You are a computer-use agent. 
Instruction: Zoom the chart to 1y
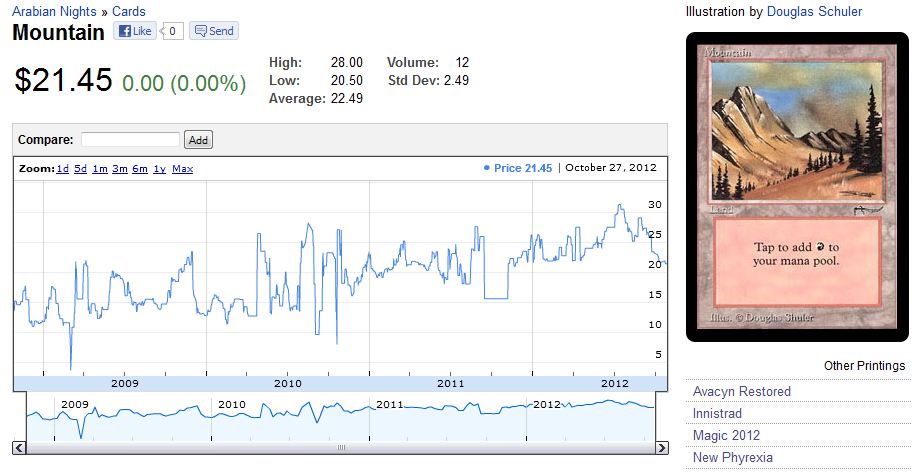159,169
